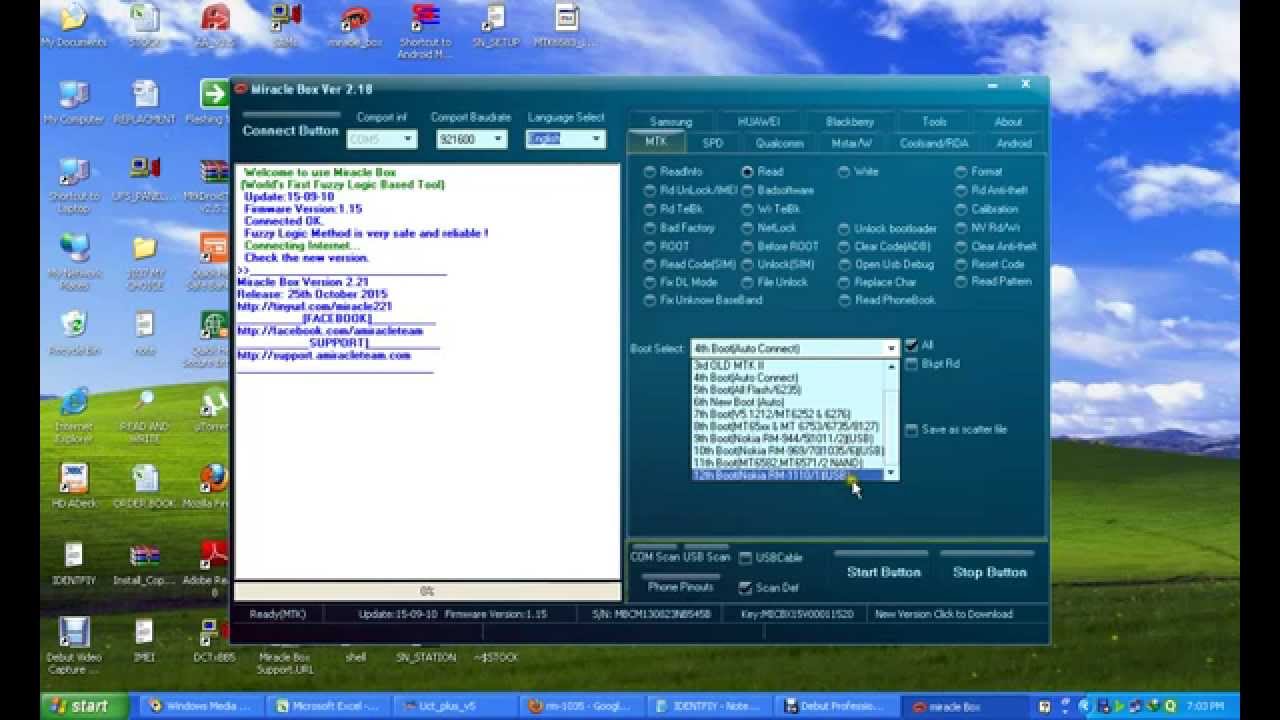Open the HD ADeck desktop shortcut
Screen dimensions: 1280x720
coord(73,486)
